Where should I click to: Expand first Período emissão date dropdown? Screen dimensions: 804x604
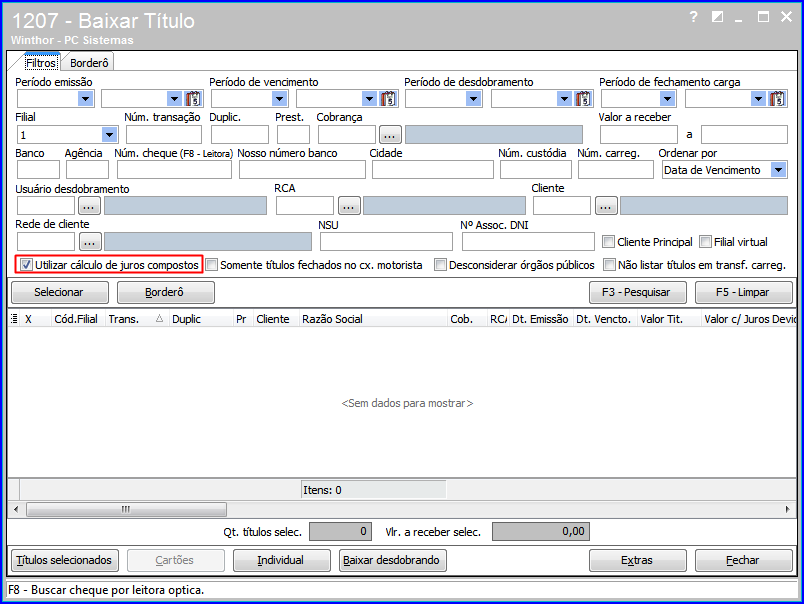coord(85,98)
